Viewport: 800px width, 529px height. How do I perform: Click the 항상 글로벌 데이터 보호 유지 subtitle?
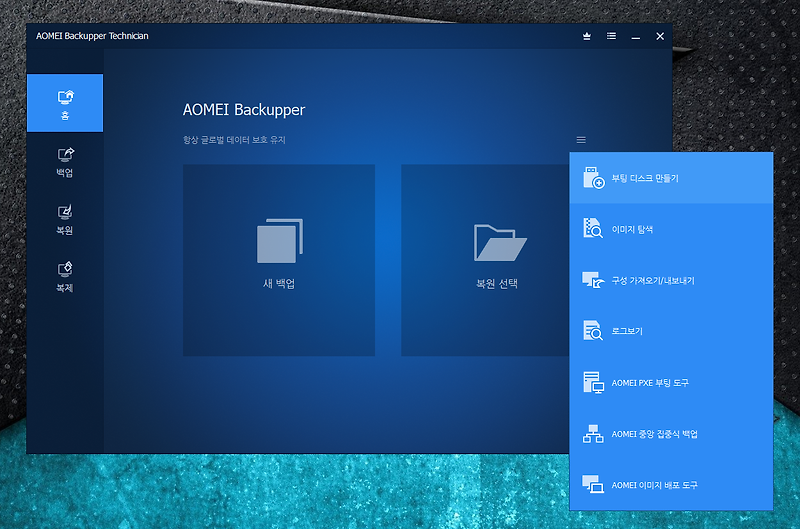(234, 140)
